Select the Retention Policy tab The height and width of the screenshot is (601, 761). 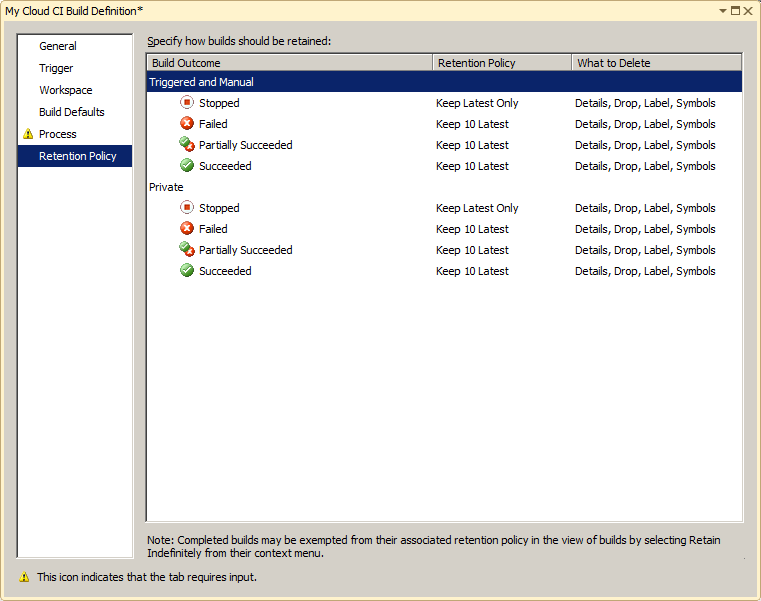tap(78, 156)
